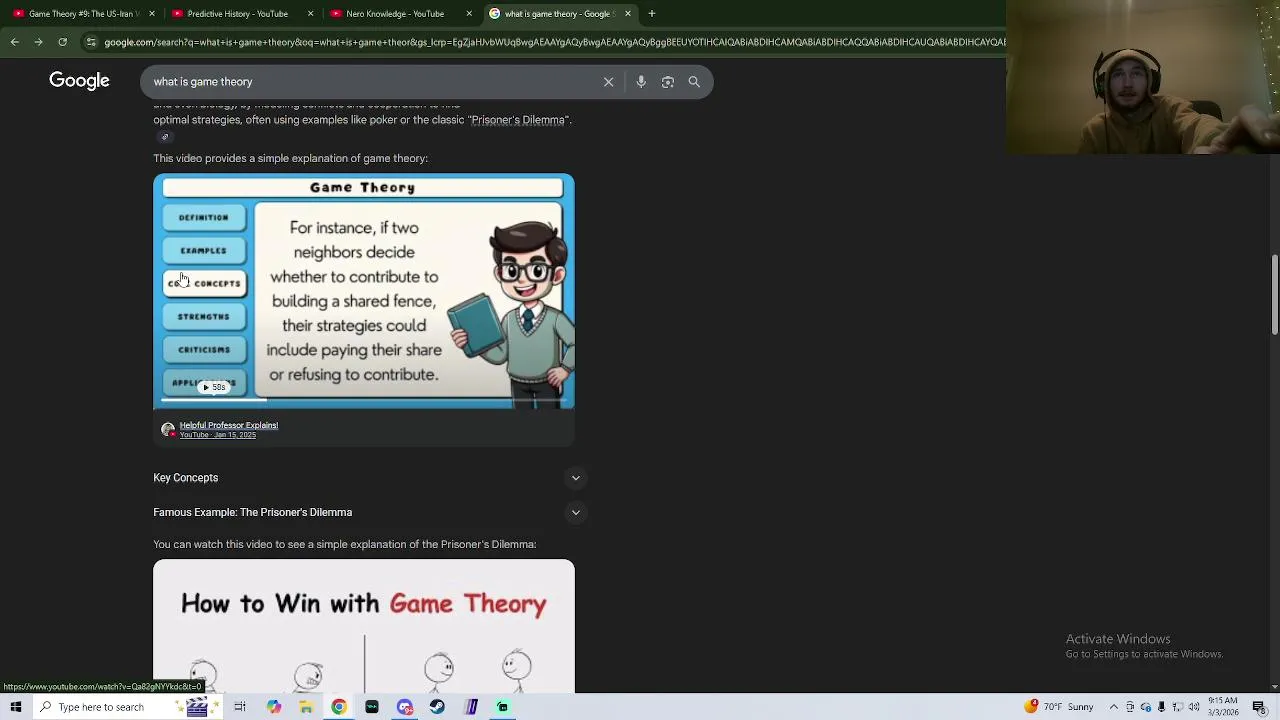Start a voice search with the microphone
1280x720 pixels.
641,82
